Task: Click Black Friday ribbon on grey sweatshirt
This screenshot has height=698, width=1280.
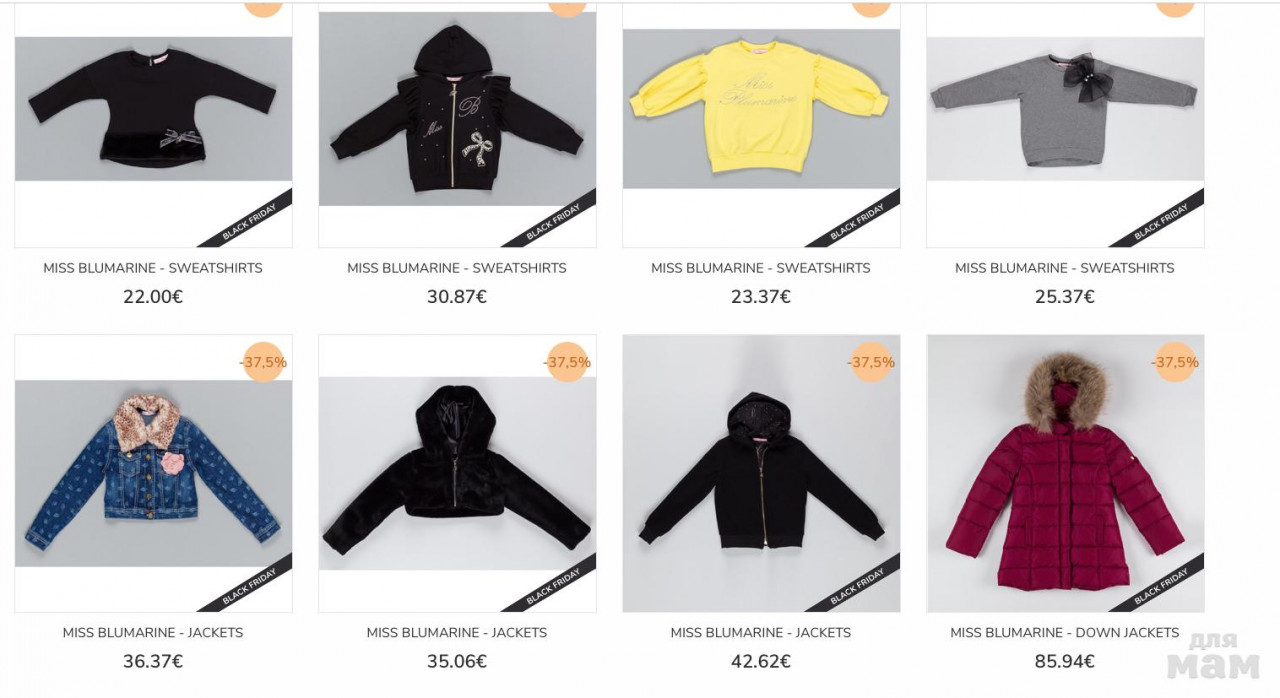Action: [x=1162, y=222]
